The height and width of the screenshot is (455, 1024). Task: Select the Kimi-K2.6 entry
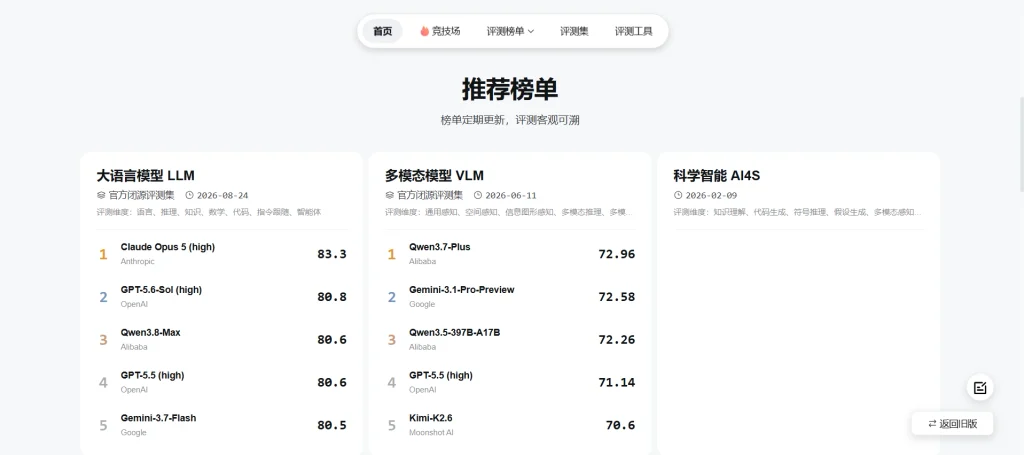pos(511,425)
